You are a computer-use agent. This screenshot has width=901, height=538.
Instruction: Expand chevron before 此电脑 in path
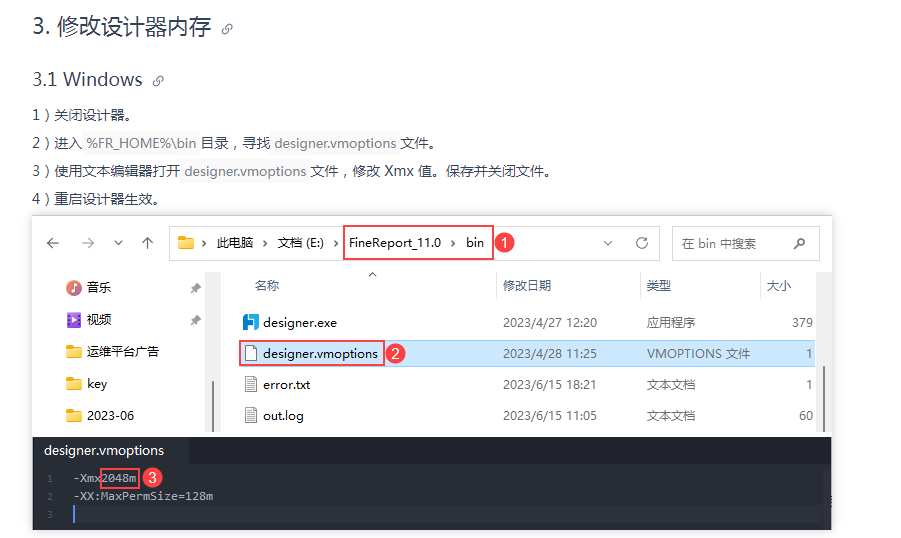pos(204,244)
